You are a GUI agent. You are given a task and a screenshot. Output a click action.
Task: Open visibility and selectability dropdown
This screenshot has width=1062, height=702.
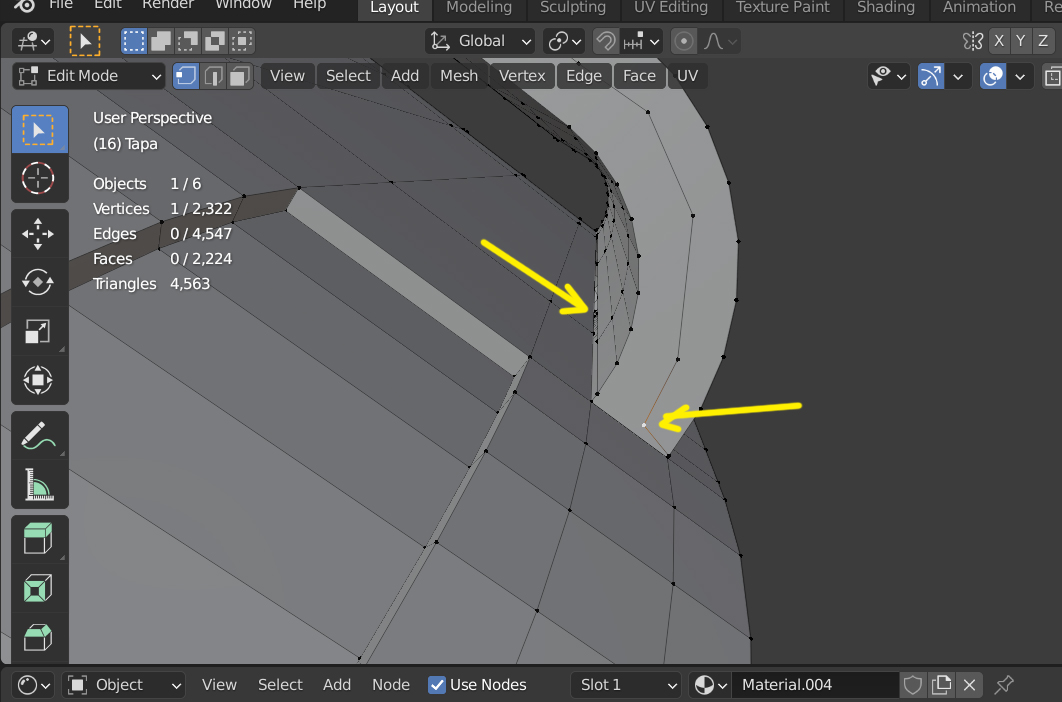coord(889,76)
